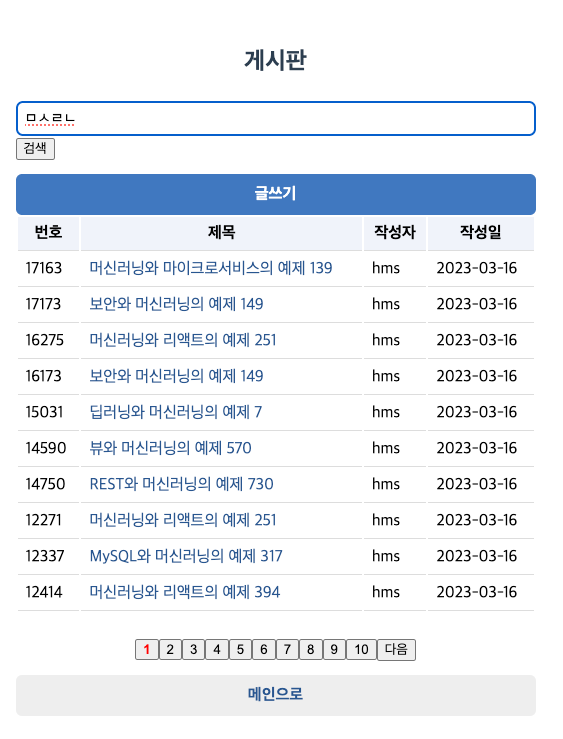Go to page 5
The height and width of the screenshot is (739, 563).
tap(240, 649)
